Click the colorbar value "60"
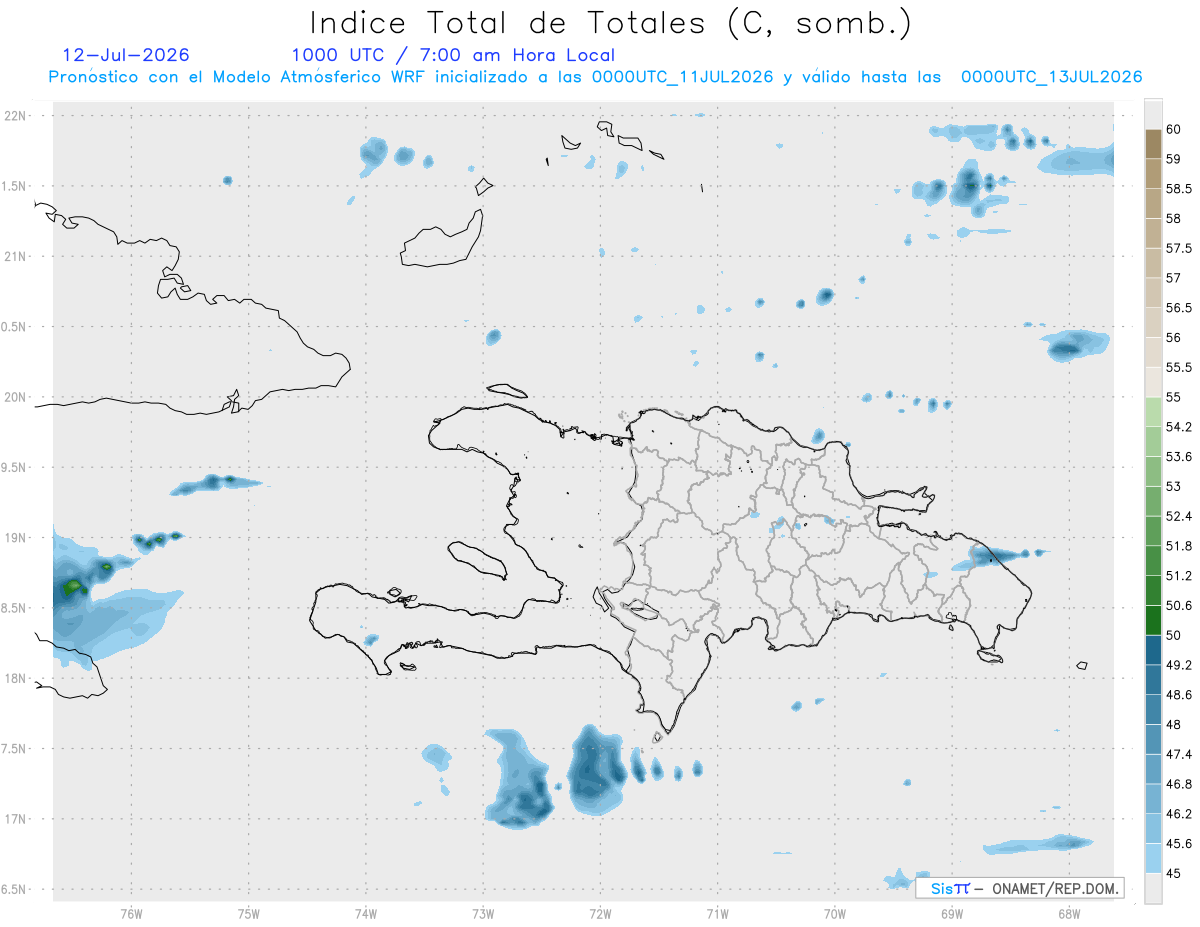The image size is (1200, 927). tap(1173, 129)
